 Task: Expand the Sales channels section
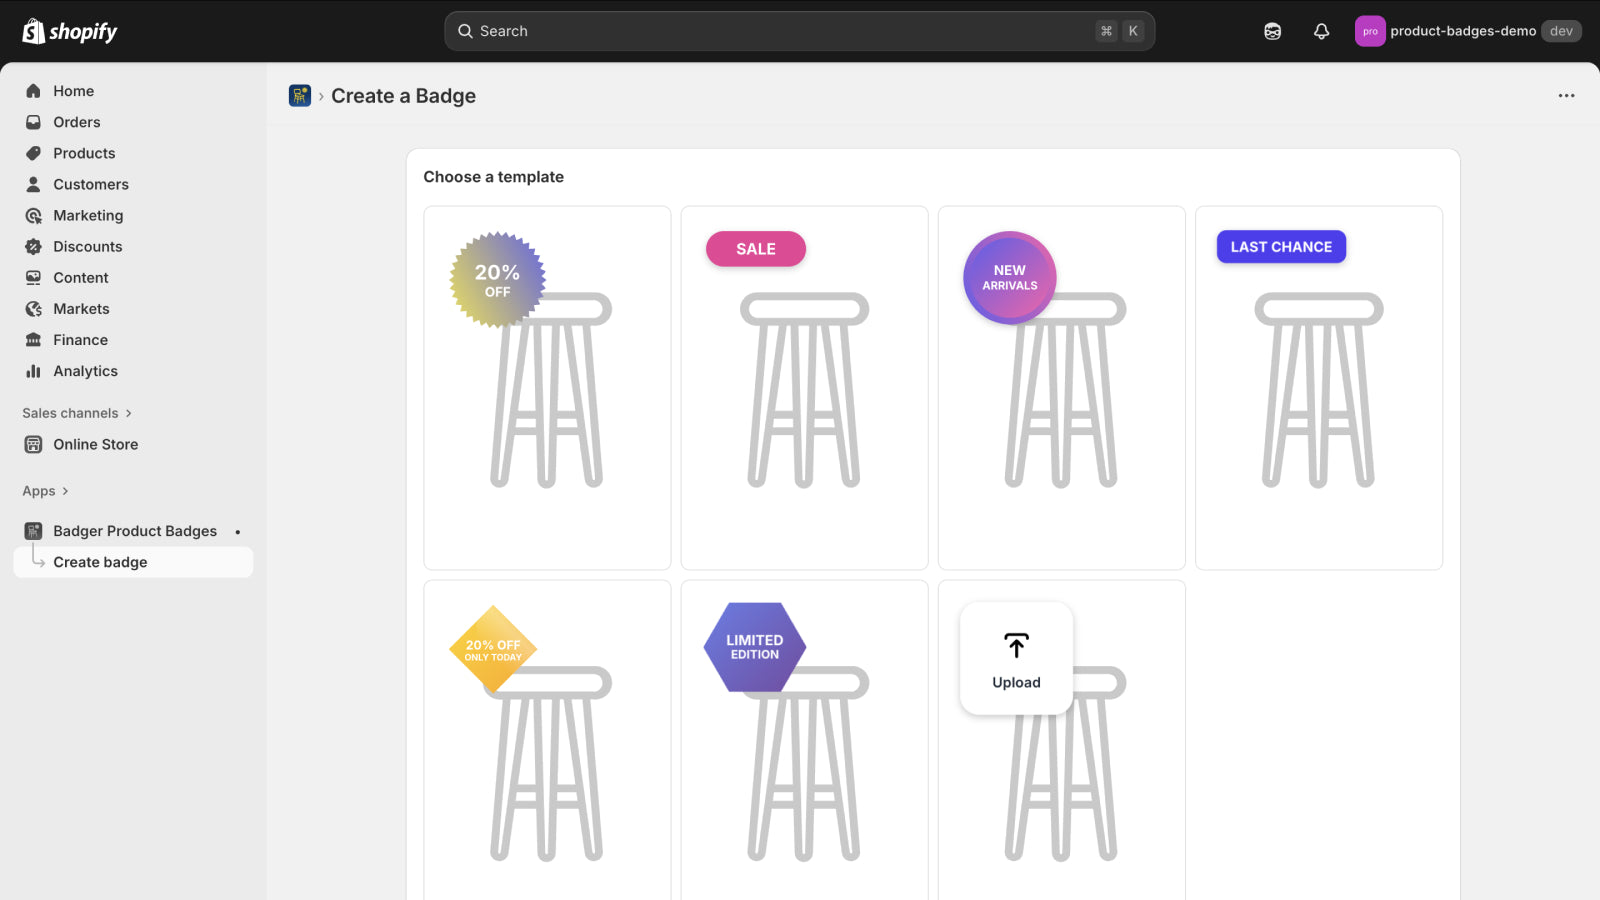70,412
